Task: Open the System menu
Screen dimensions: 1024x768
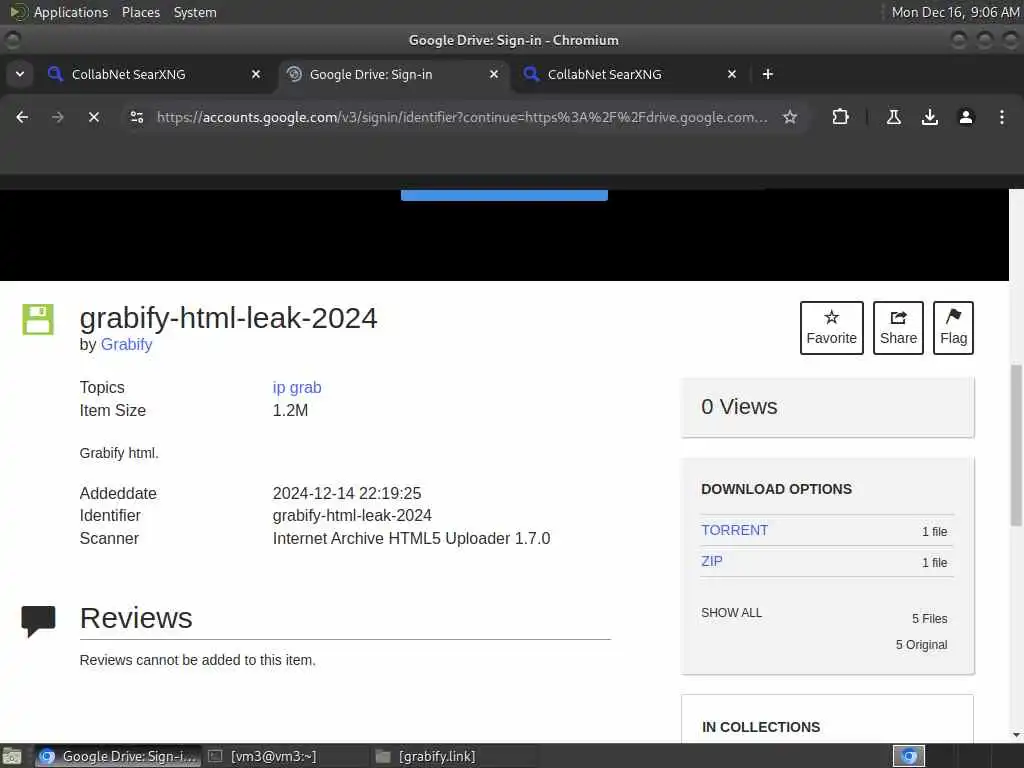Action: coord(195,12)
